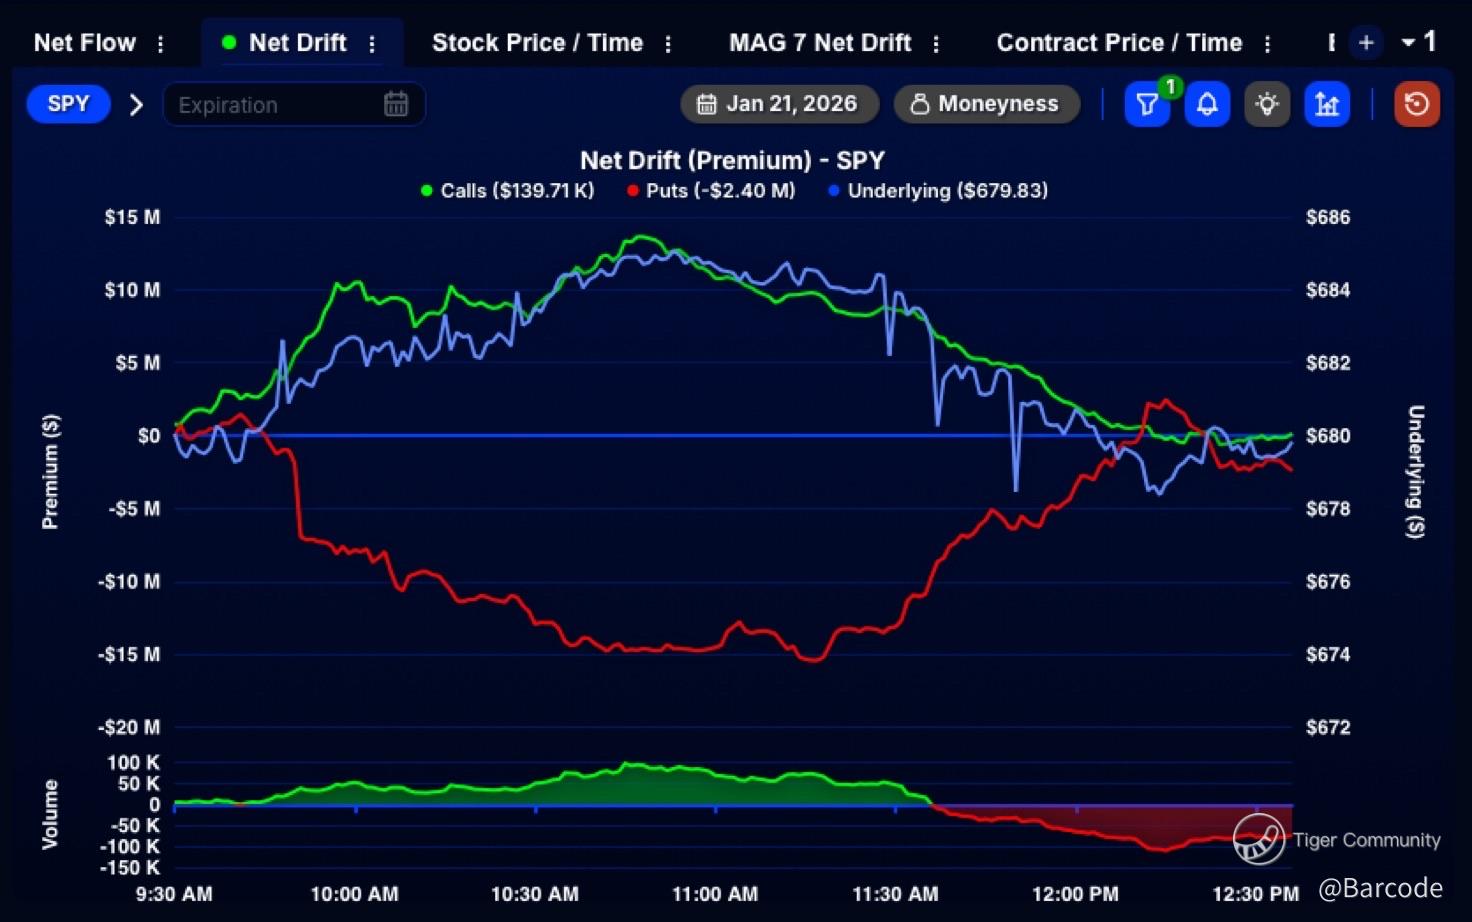Click the -$20 M premium axis label
The width and height of the screenshot is (1472, 922).
(129, 727)
